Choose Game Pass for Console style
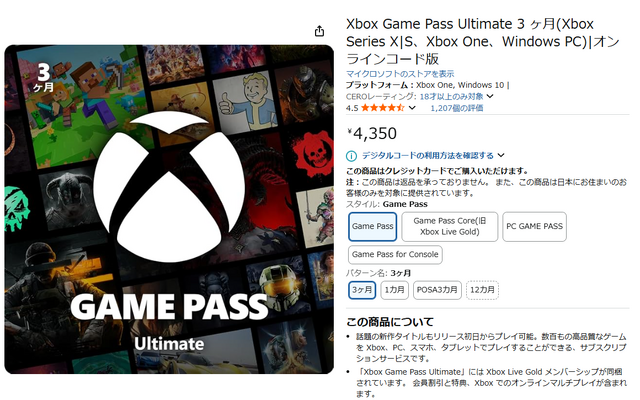 click(x=395, y=255)
